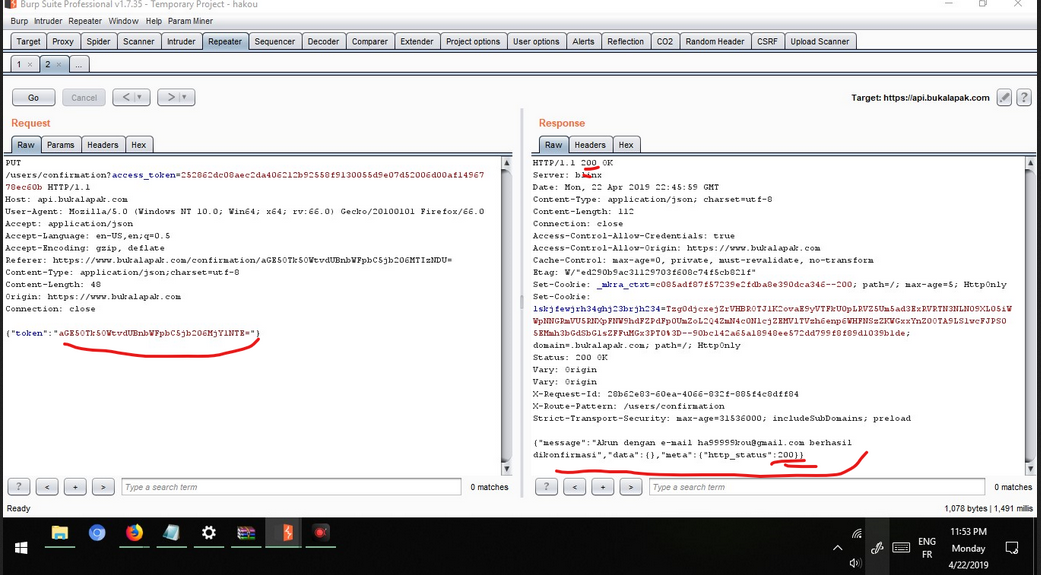This screenshot has height=575, width=1041.
Task: Switch to the Extender tab
Action: 417,41
